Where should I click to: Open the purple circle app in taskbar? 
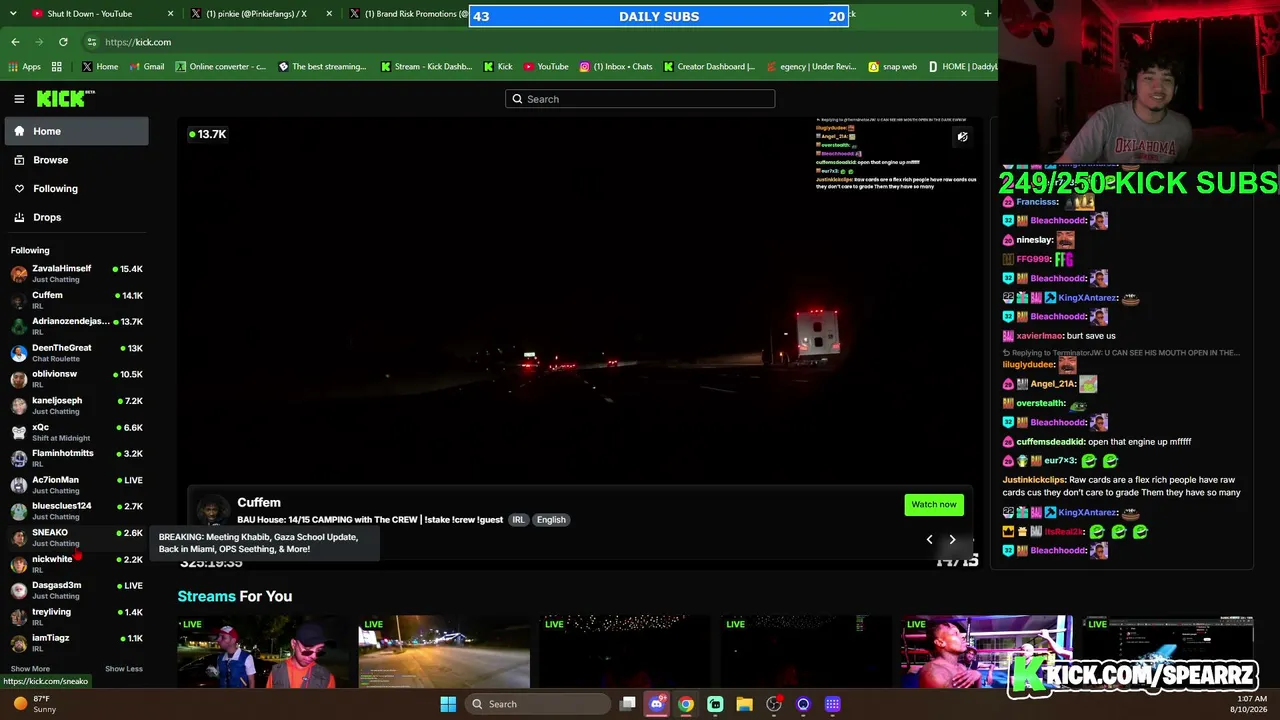[803, 704]
